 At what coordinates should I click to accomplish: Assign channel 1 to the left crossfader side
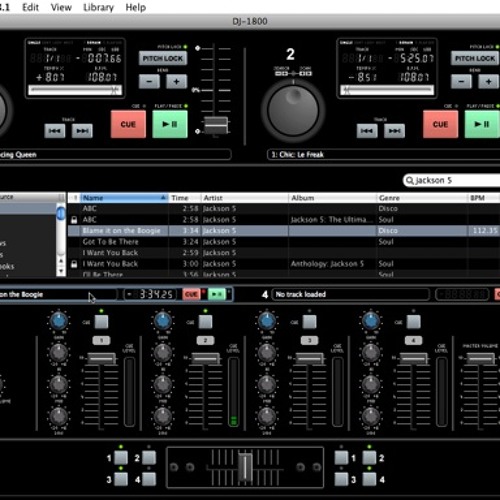[x=121, y=458]
